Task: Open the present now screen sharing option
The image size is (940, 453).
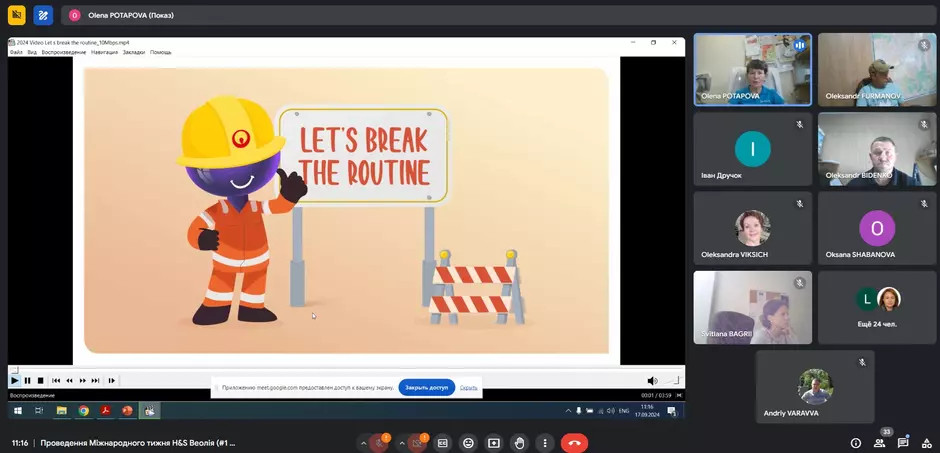Action: [x=493, y=443]
